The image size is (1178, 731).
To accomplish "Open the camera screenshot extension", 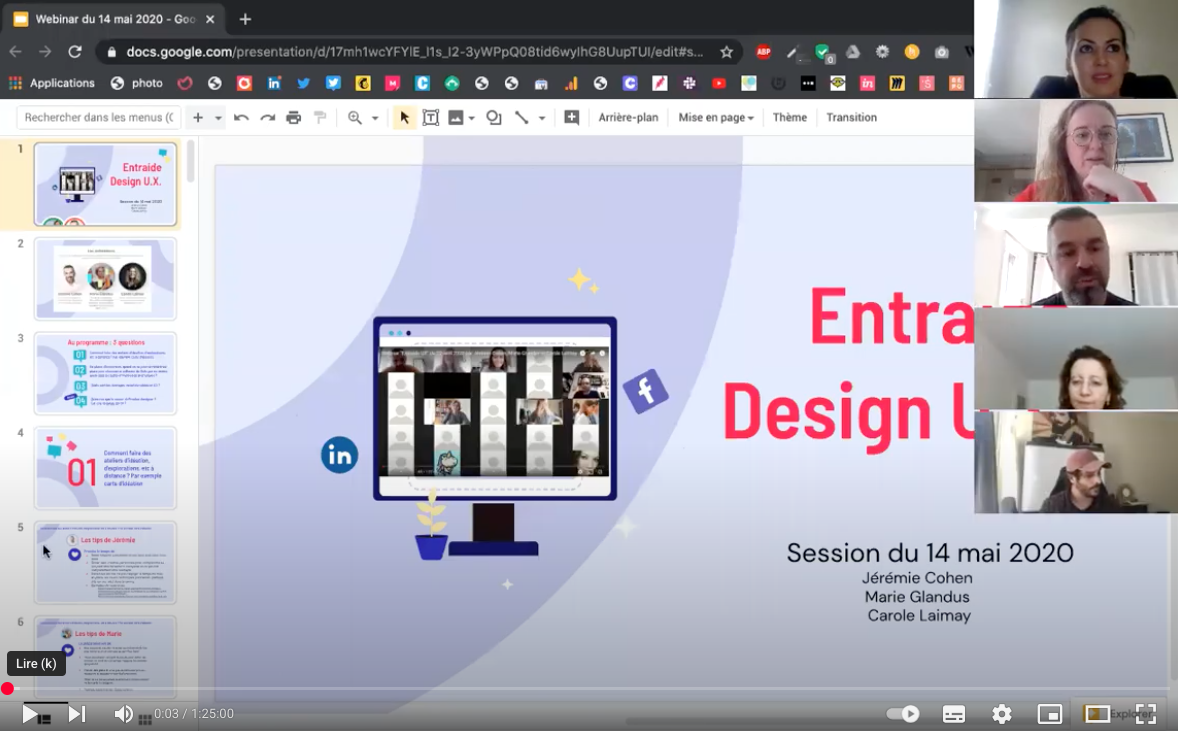I will tap(941, 52).
